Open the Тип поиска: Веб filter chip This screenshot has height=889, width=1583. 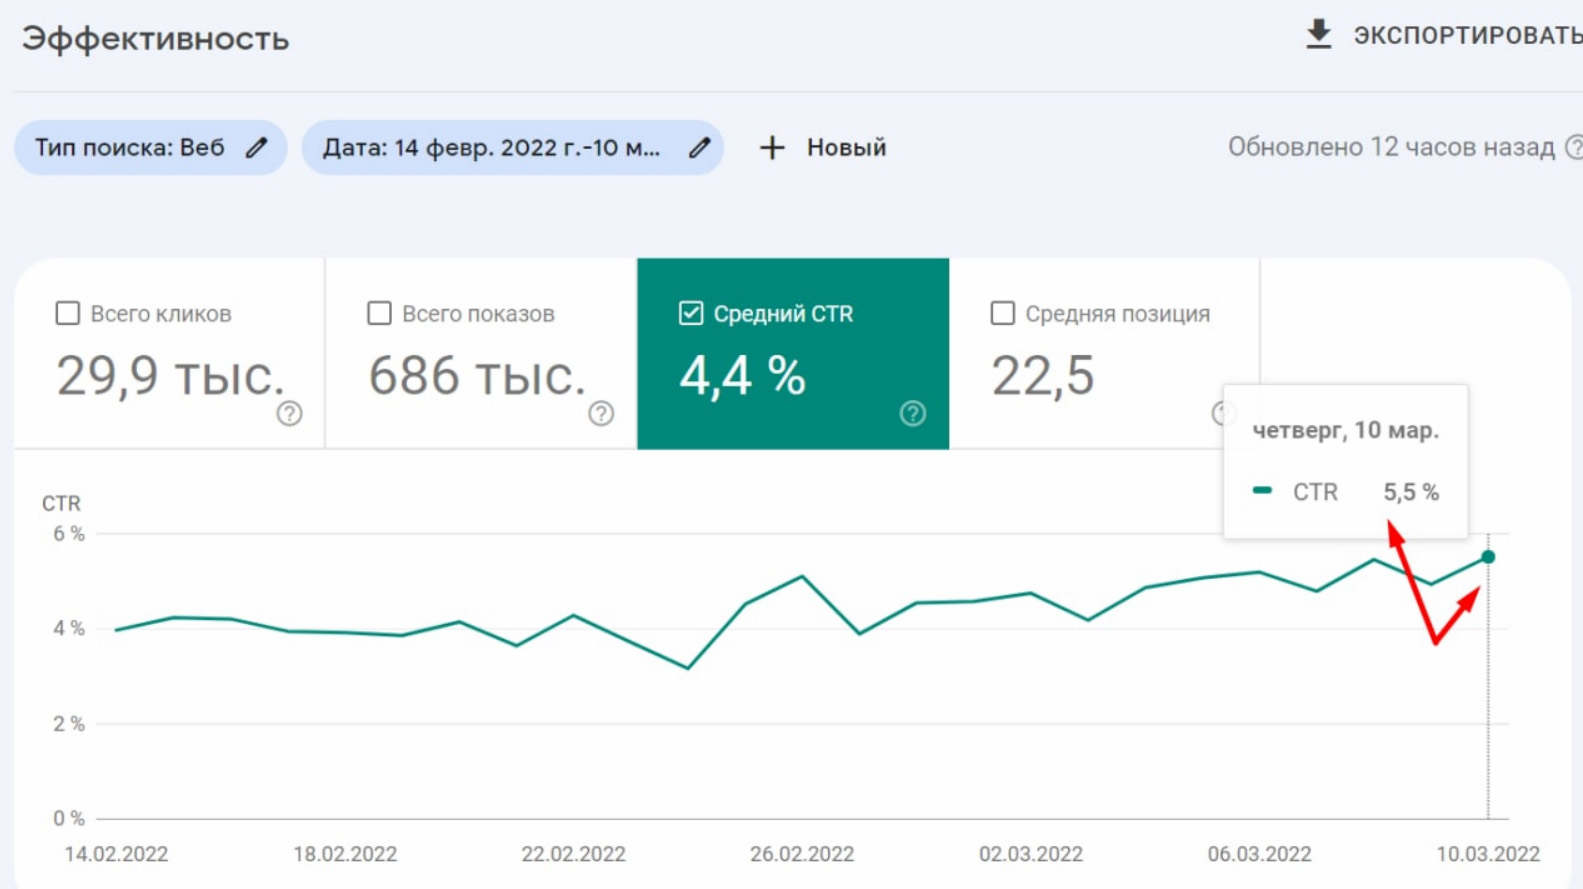point(130,148)
